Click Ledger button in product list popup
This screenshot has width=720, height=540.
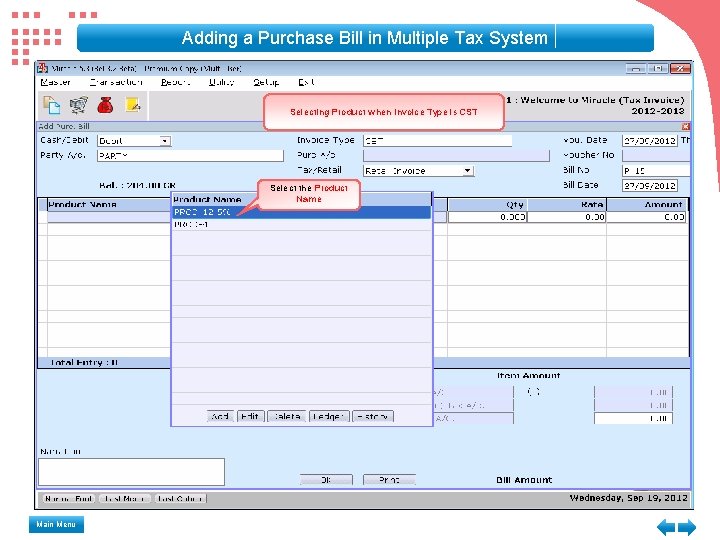click(x=329, y=416)
